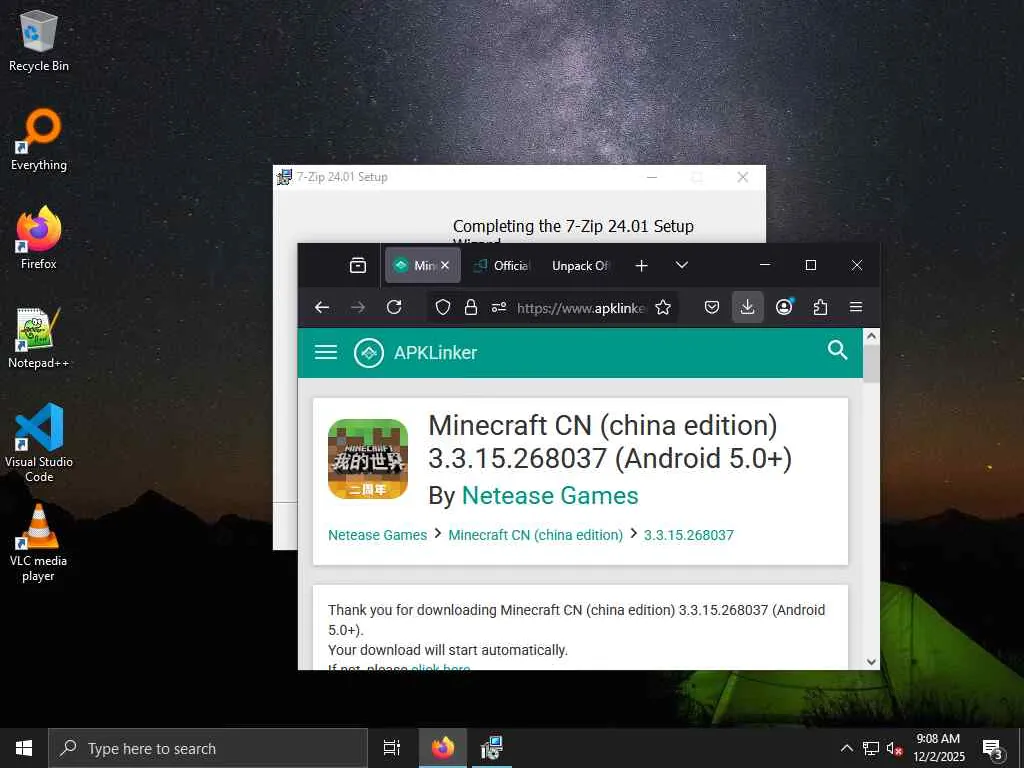
Task: Open the Recycle Bin desktop icon
Action: (39, 40)
